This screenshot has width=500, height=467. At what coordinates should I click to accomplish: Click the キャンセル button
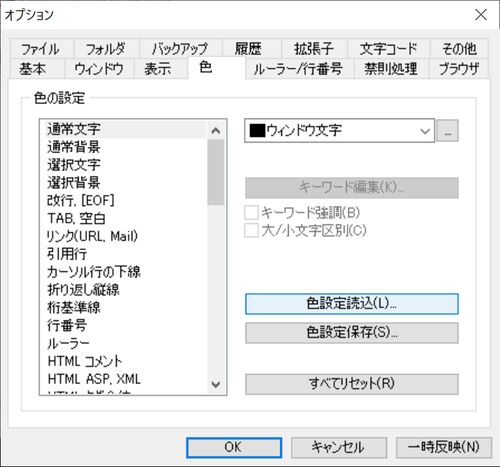click(339, 448)
